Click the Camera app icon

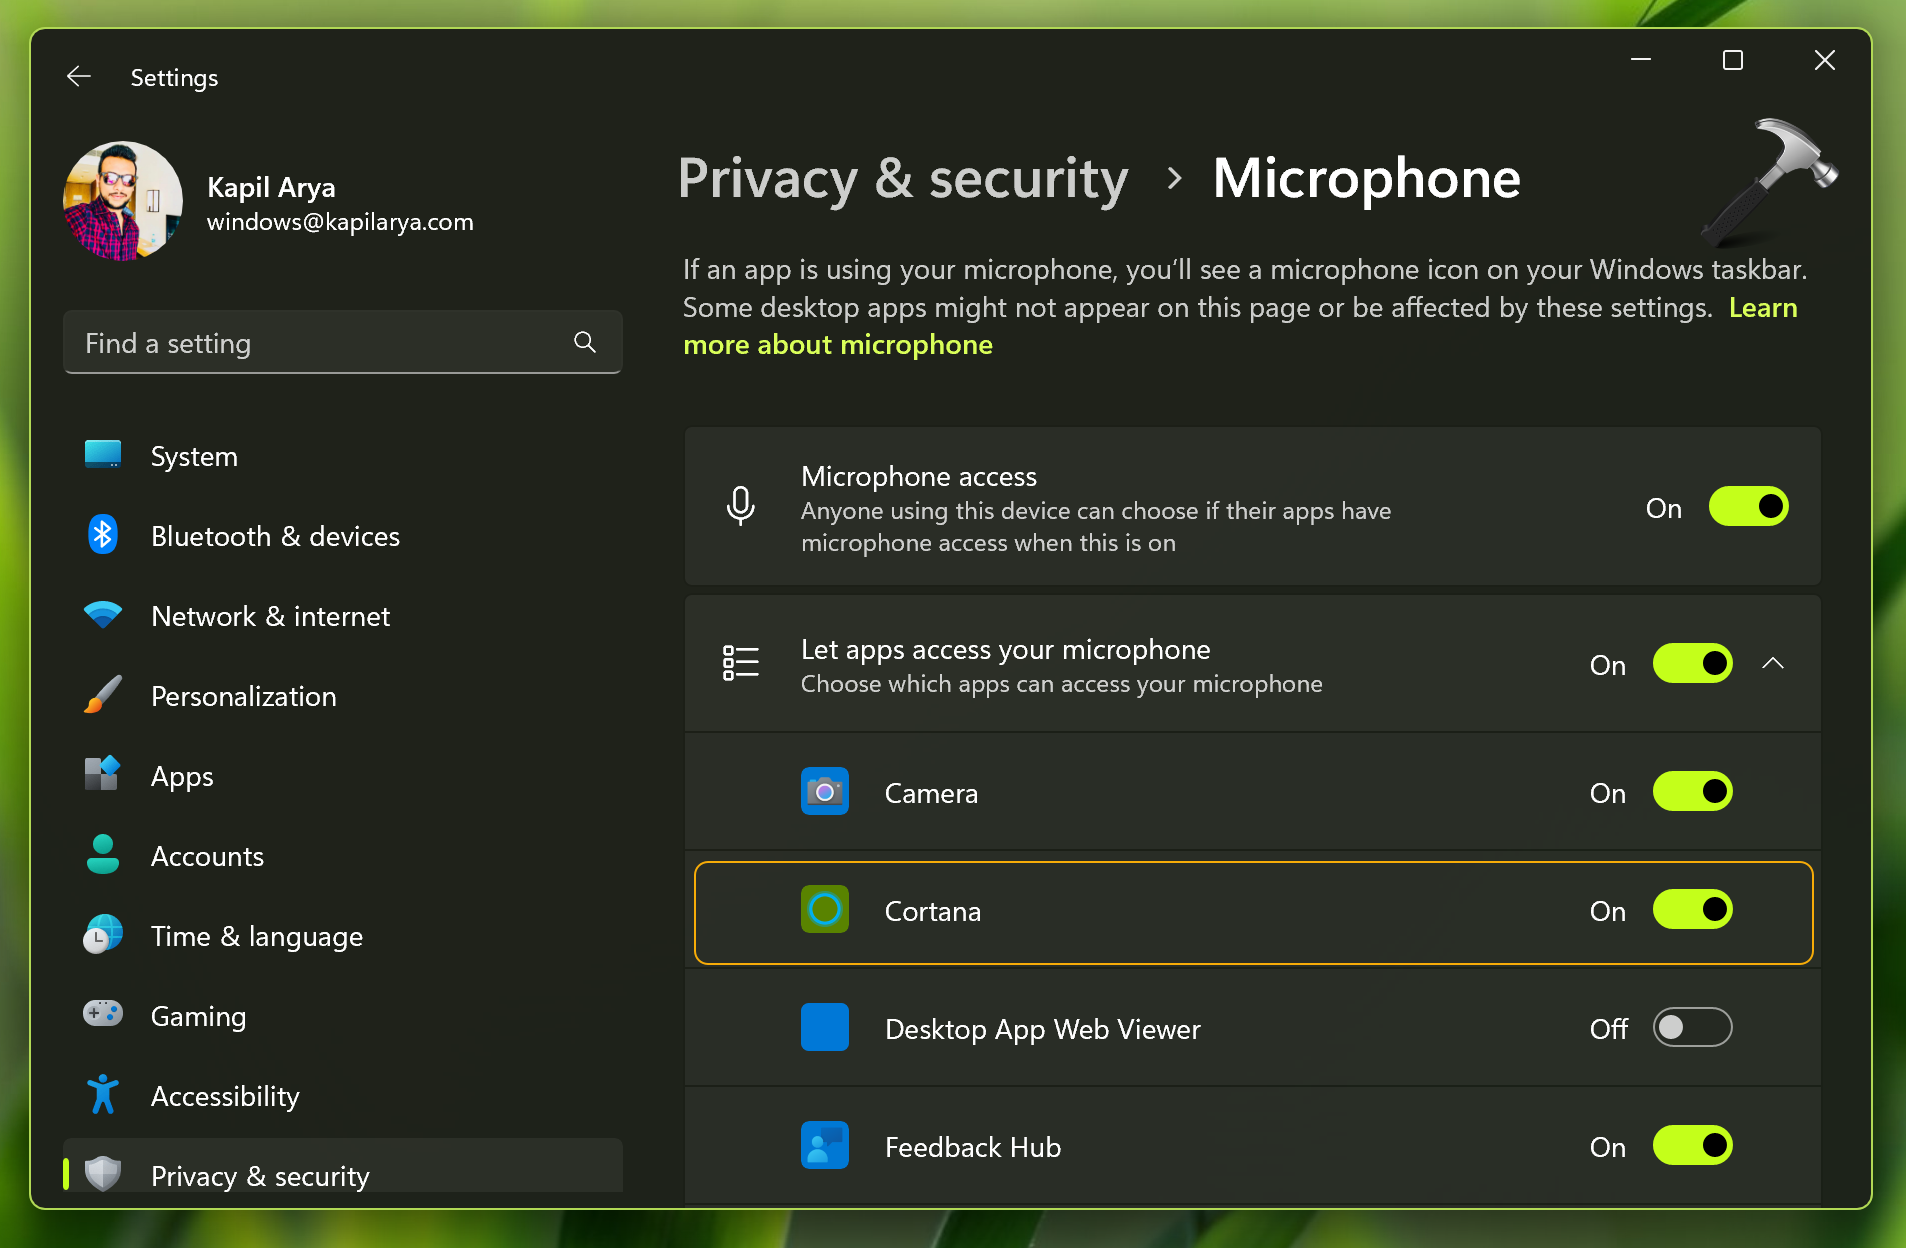824,792
